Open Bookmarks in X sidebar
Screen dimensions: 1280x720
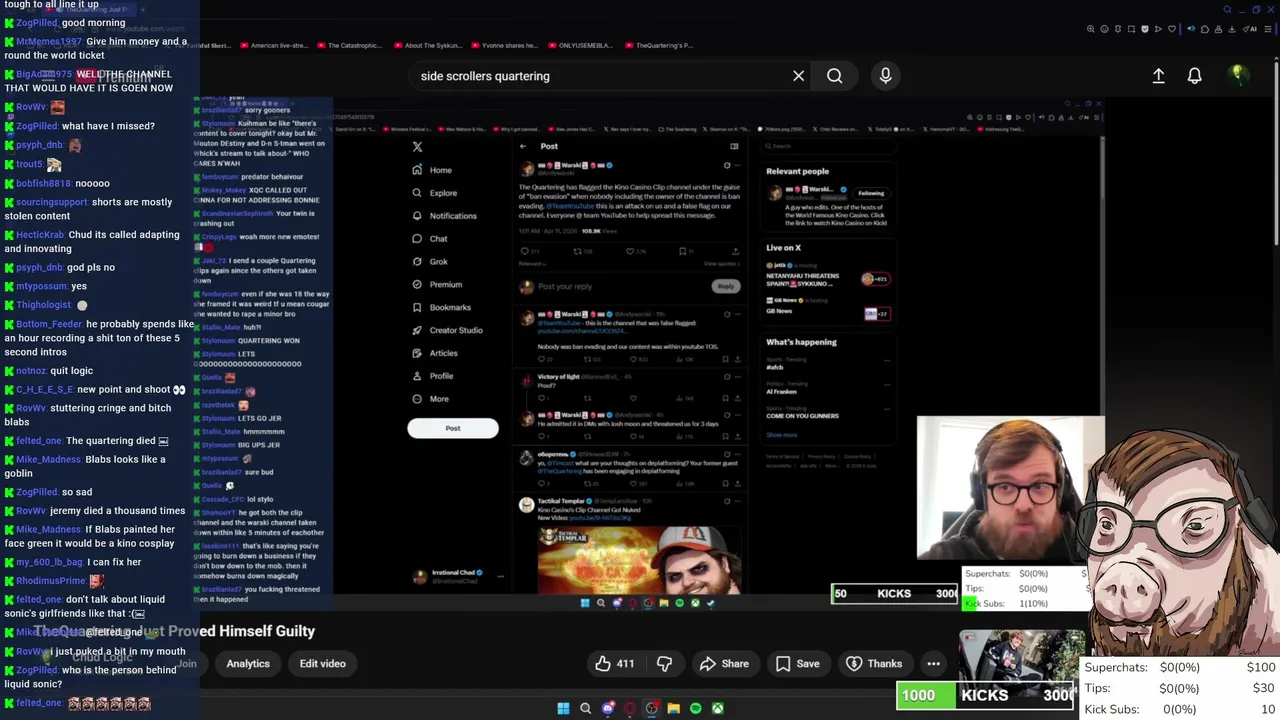441,307
